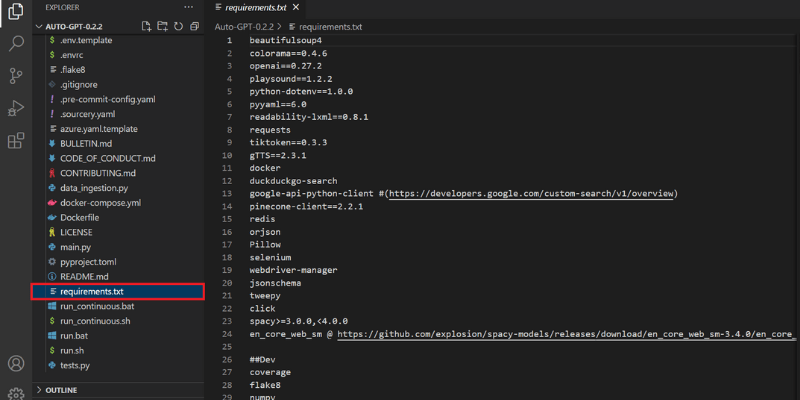The width and height of the screenshot is (800, 400).
Task: Open the Accounts menu icon
Action: pyautogui.click(x=16, y=363)
